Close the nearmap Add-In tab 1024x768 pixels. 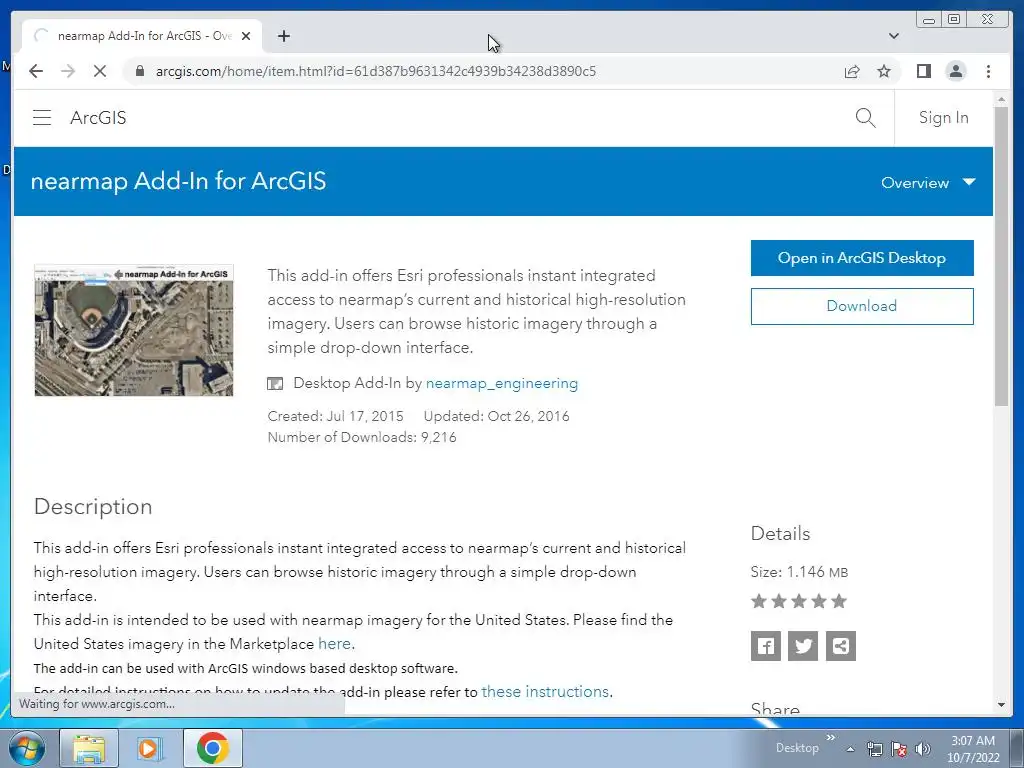[246, 36]
